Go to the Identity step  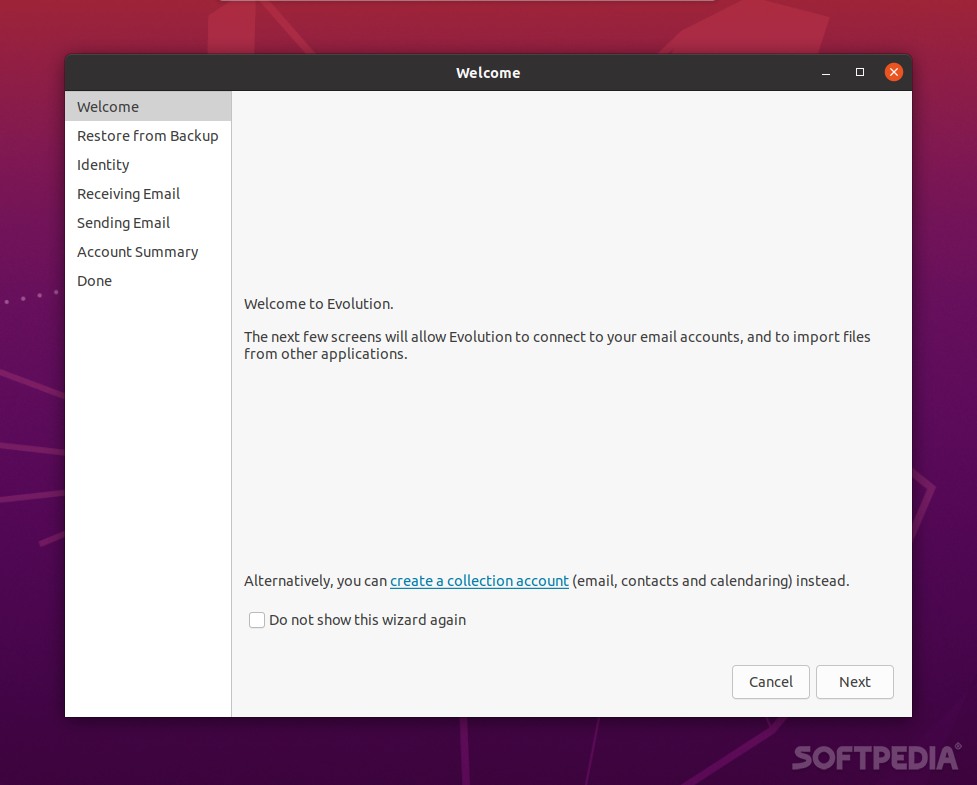(148, 165)
